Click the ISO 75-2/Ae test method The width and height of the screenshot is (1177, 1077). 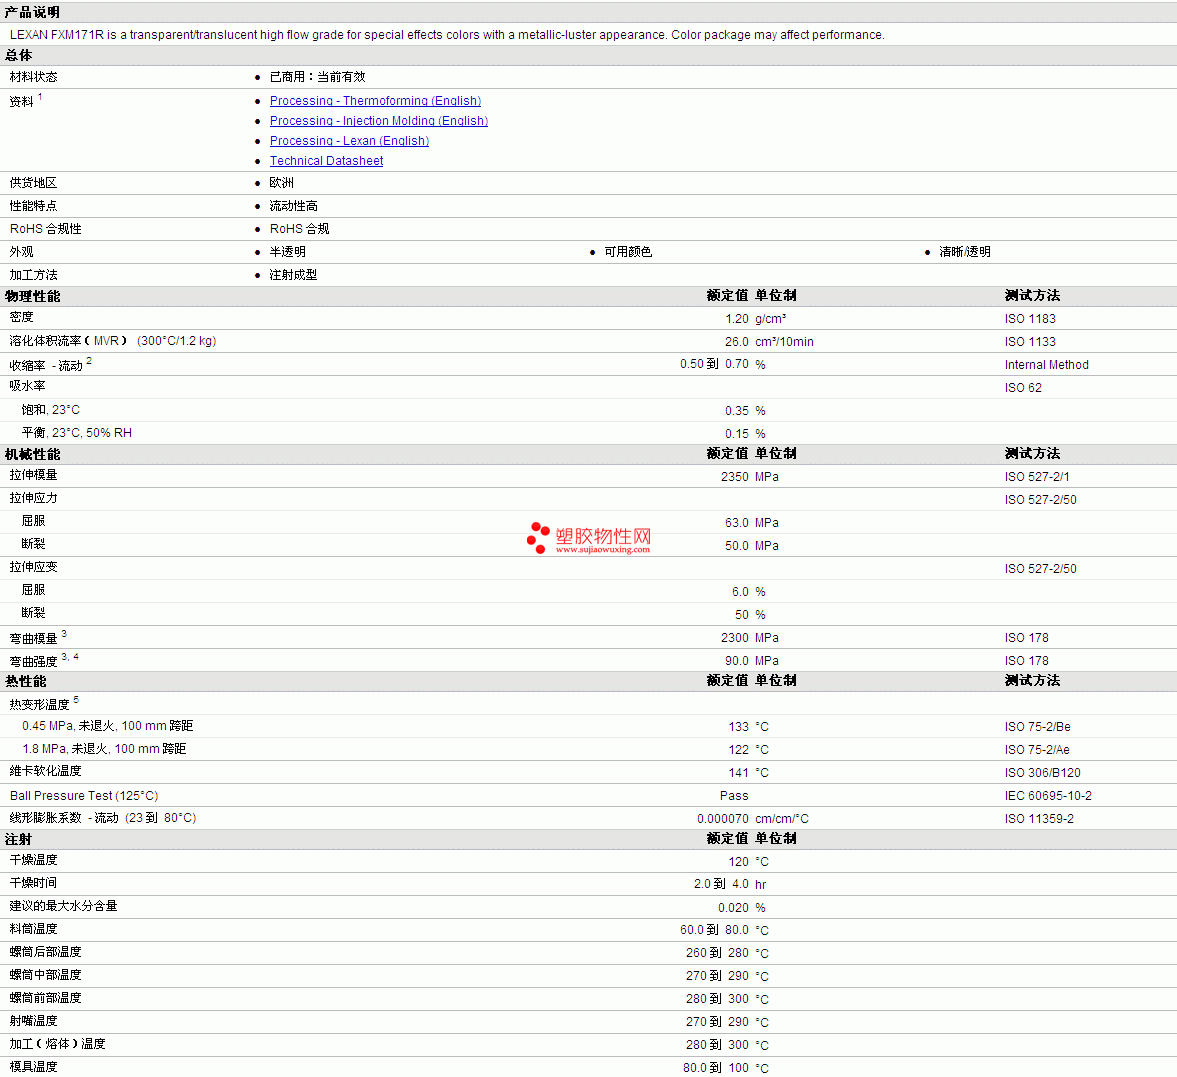pos(1037,750)
